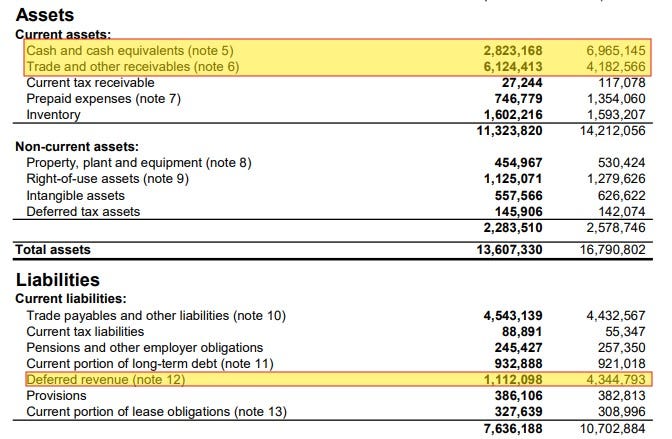
Task: Click deferred revenue prior value 4,344,793
Action: (616, 380)
